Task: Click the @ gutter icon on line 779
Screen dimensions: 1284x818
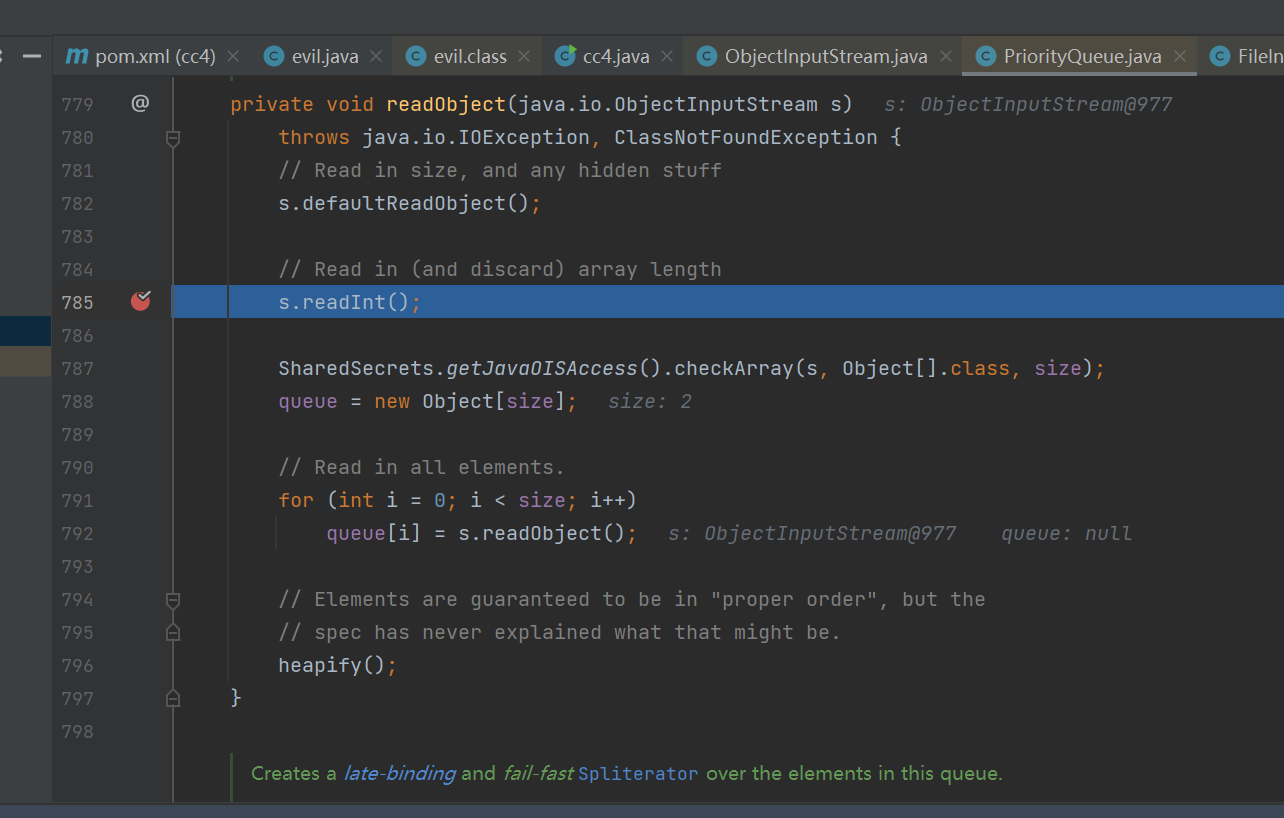Action: (x=140, y=103)
